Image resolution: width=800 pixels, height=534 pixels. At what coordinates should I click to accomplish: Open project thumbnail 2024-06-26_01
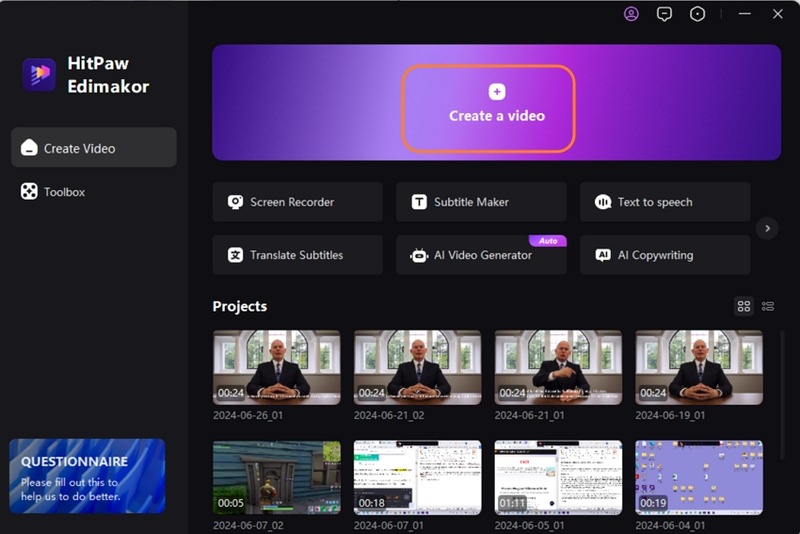pos(277,367)
